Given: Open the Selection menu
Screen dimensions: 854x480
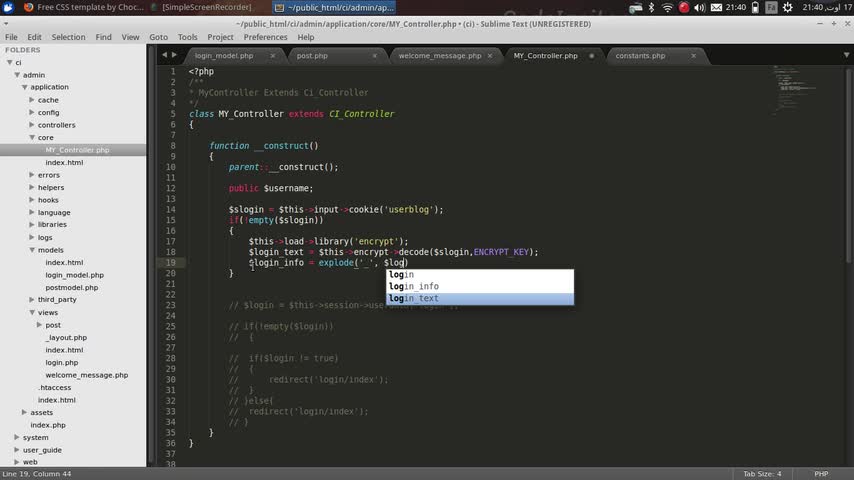Looking at the screenshot, I should click(68, 37).
